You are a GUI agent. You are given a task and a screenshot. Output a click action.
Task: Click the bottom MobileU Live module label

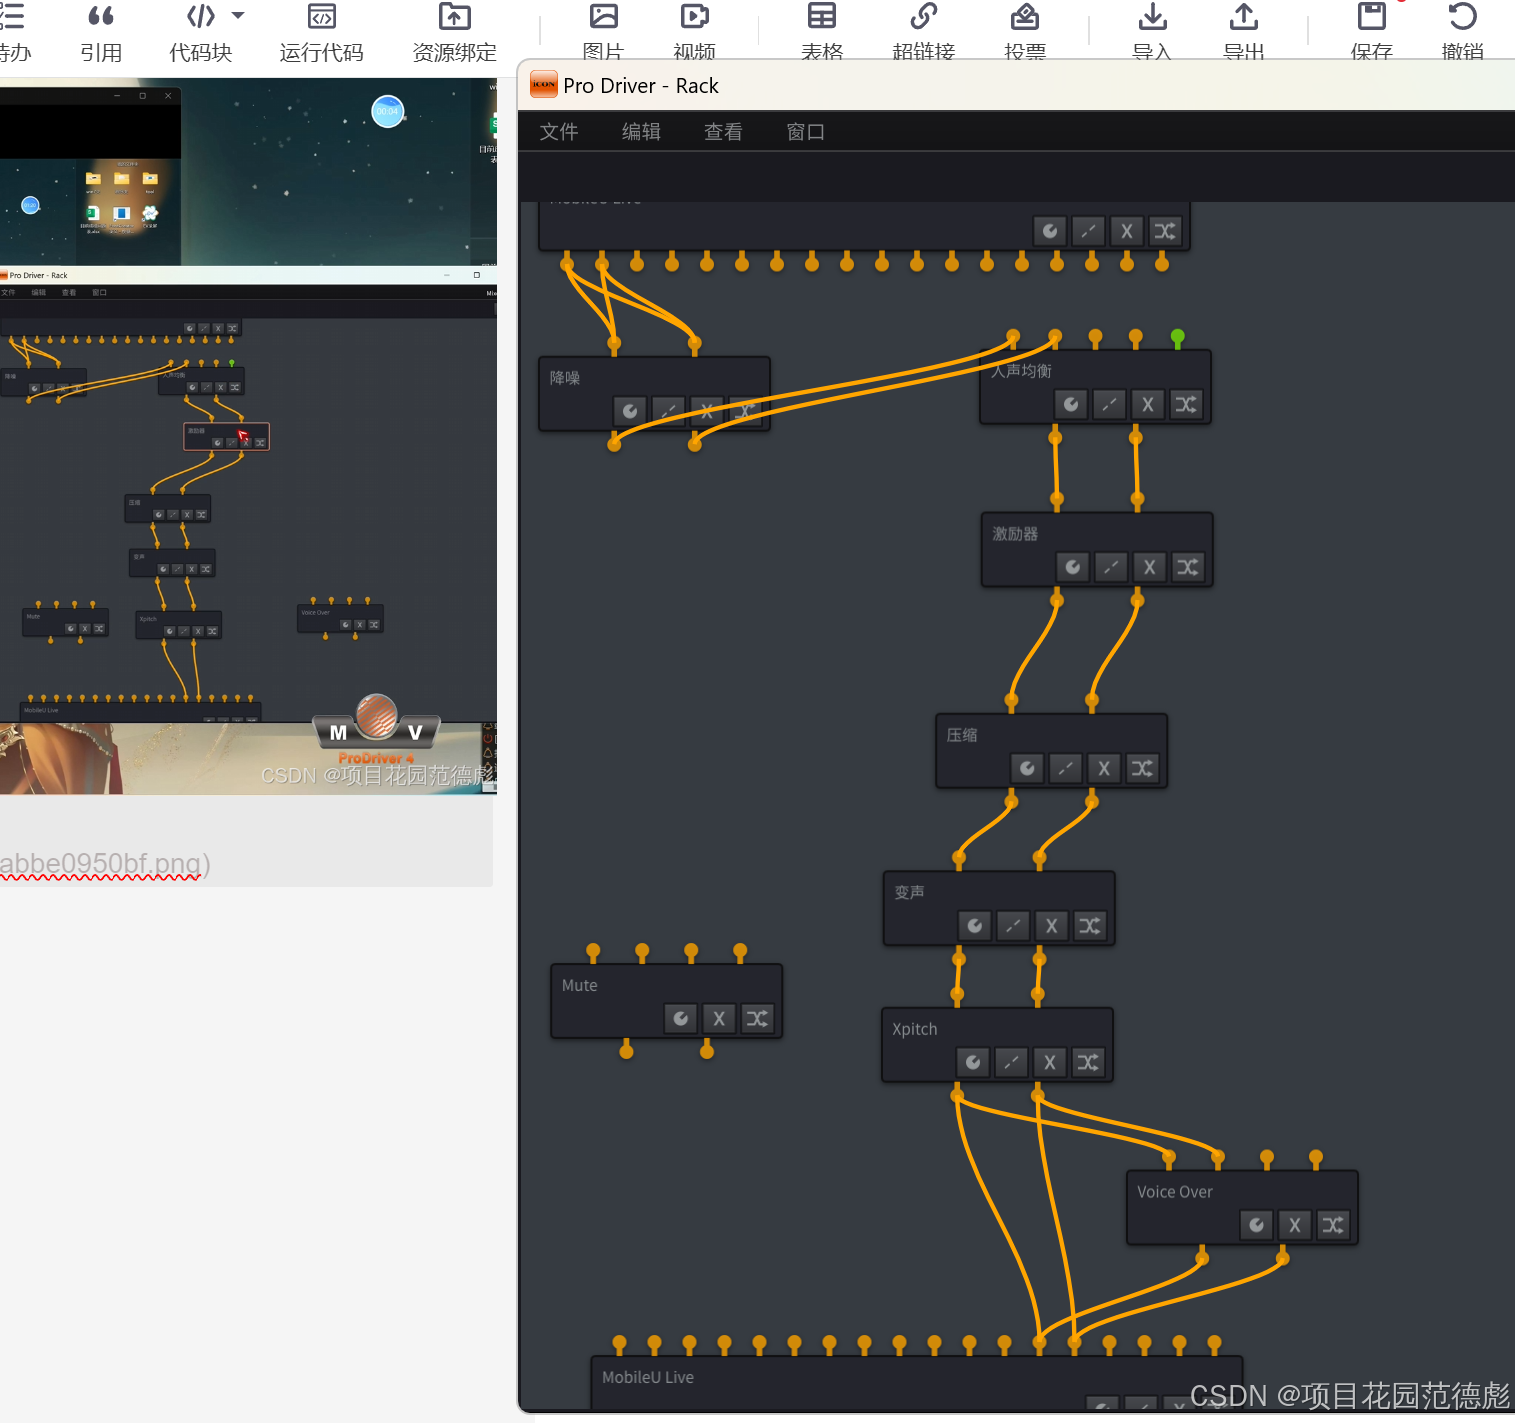click(648, 1377)
